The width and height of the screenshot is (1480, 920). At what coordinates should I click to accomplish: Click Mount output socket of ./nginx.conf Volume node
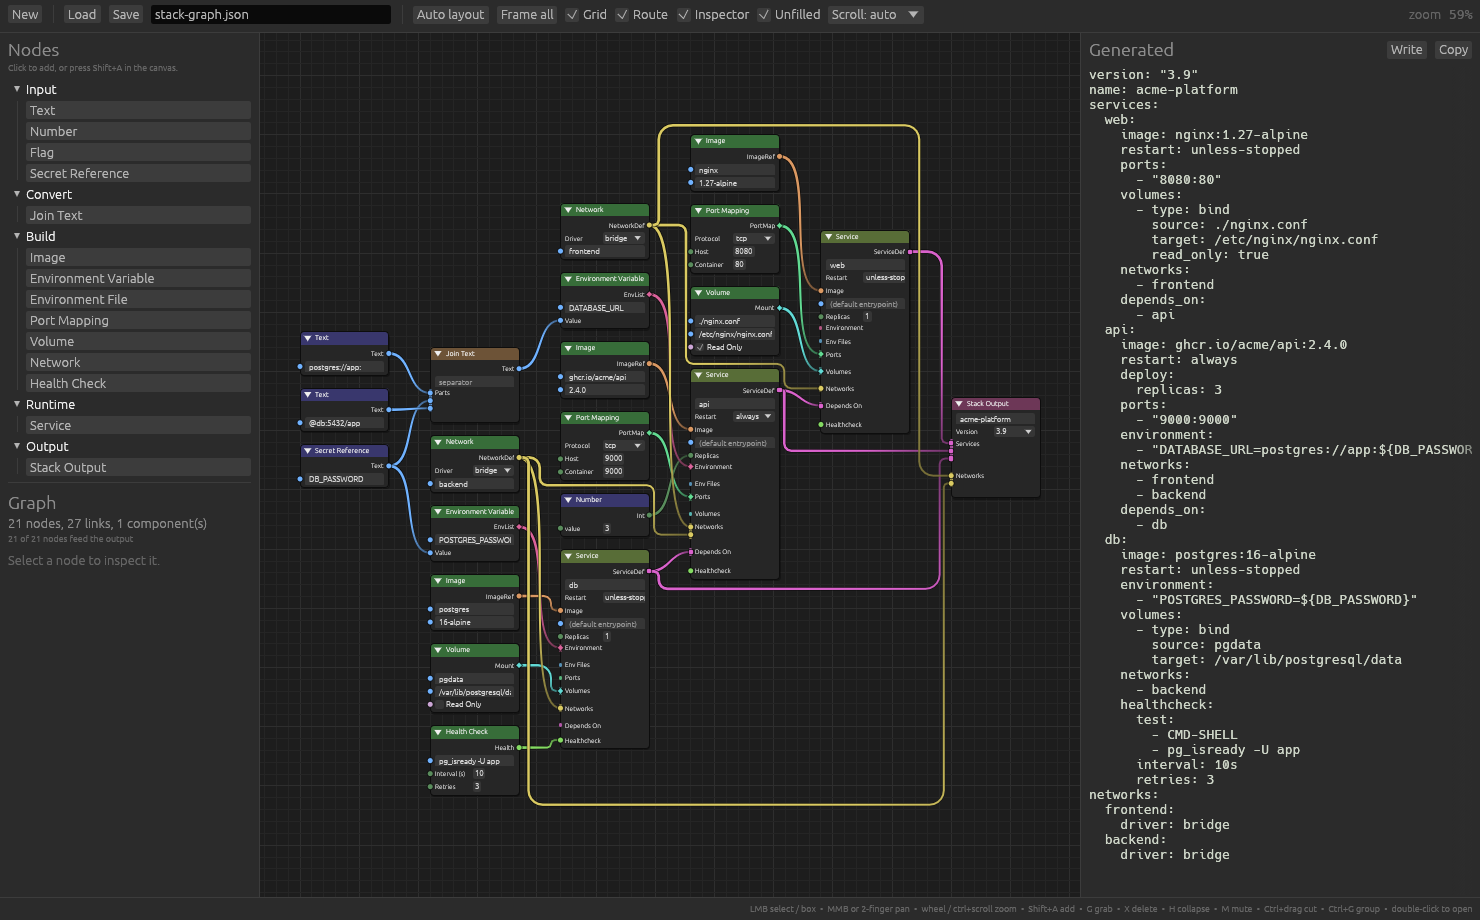[x=780, y=308]
